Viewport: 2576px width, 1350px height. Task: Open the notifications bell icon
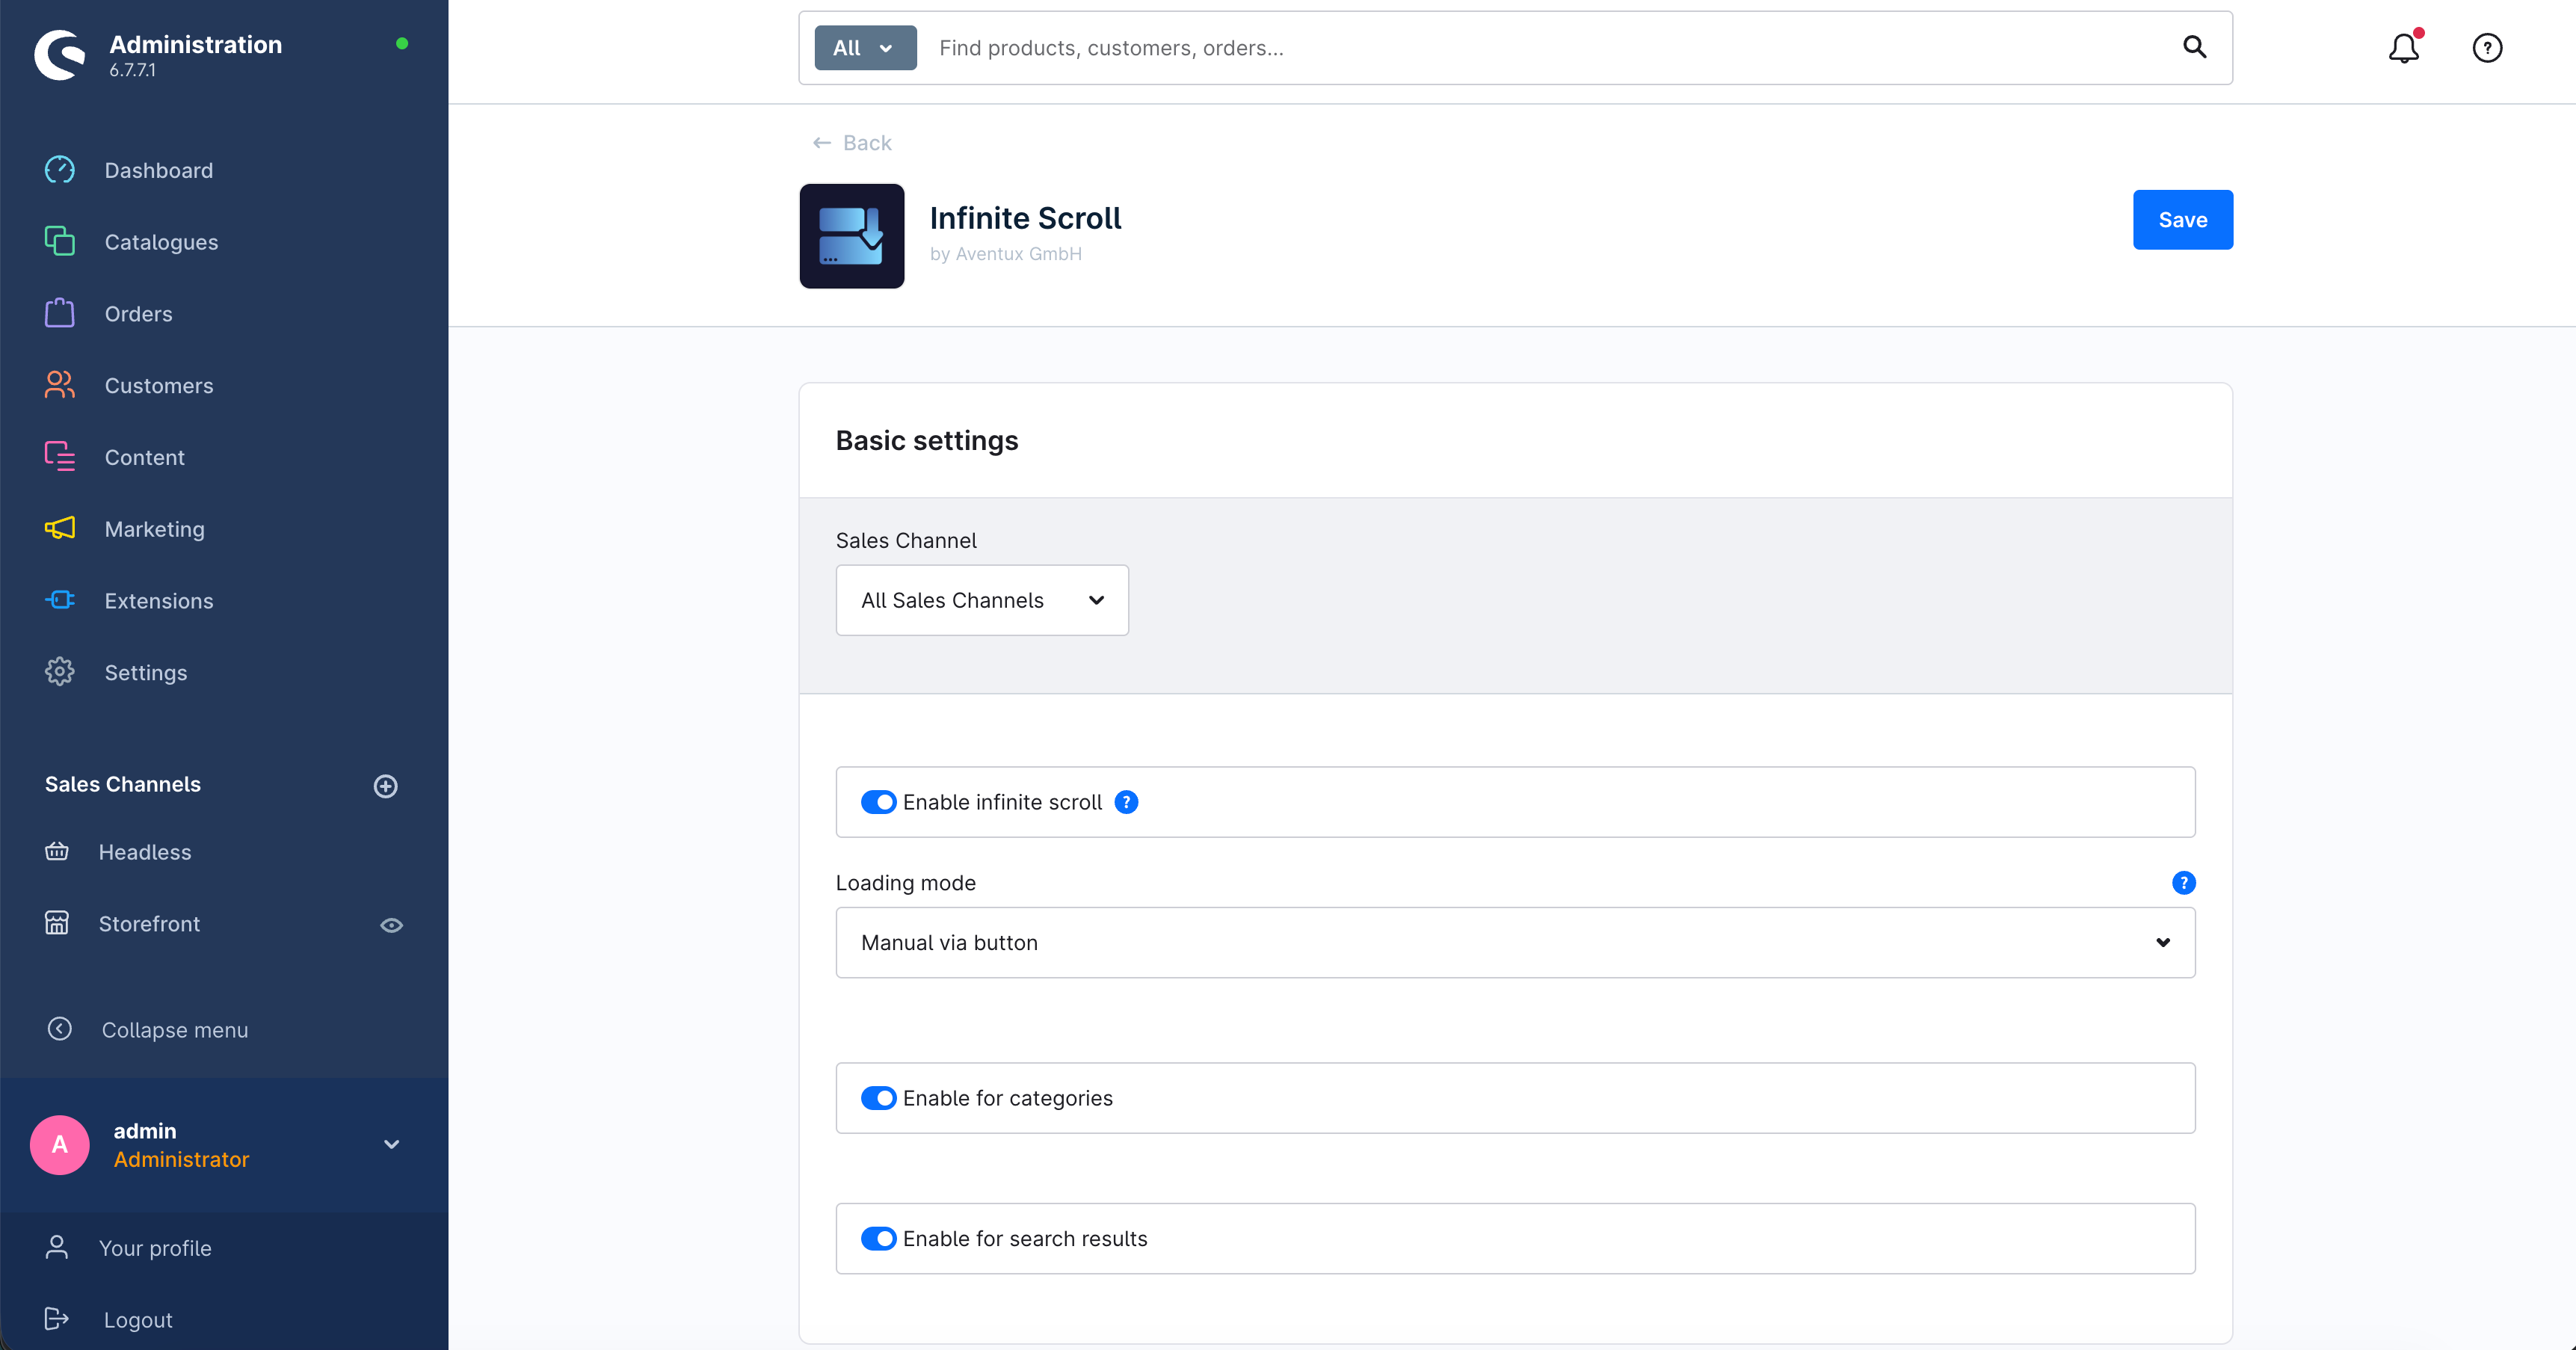click(x=2403, y=48)
